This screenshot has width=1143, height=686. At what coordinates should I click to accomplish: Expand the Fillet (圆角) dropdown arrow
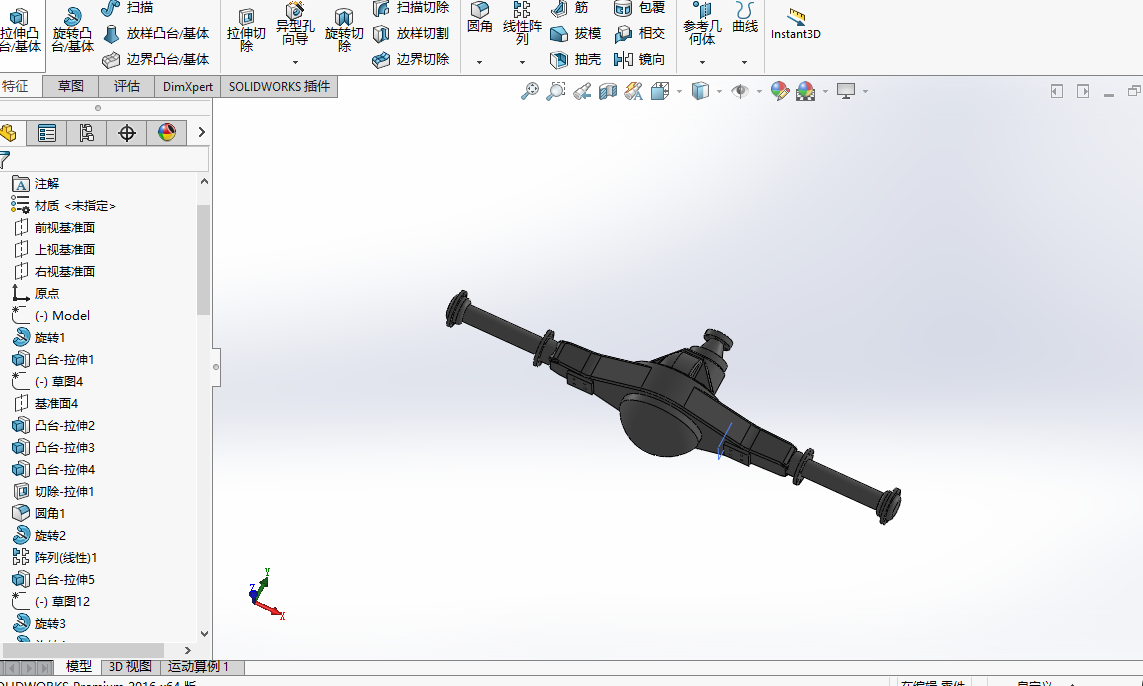pos(480,62)
